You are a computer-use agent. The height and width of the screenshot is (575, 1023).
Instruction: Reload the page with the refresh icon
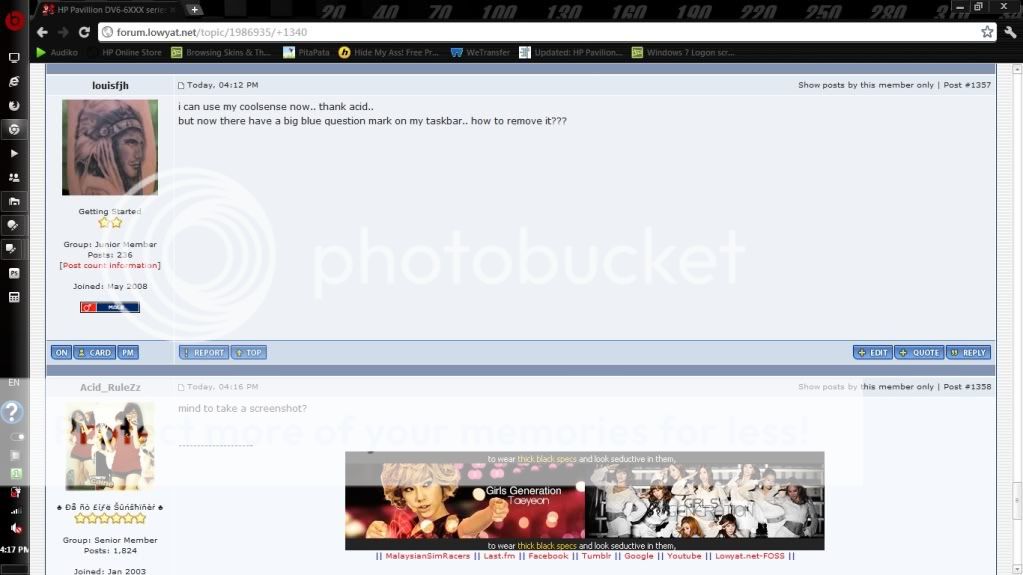(x=83, y=32)
